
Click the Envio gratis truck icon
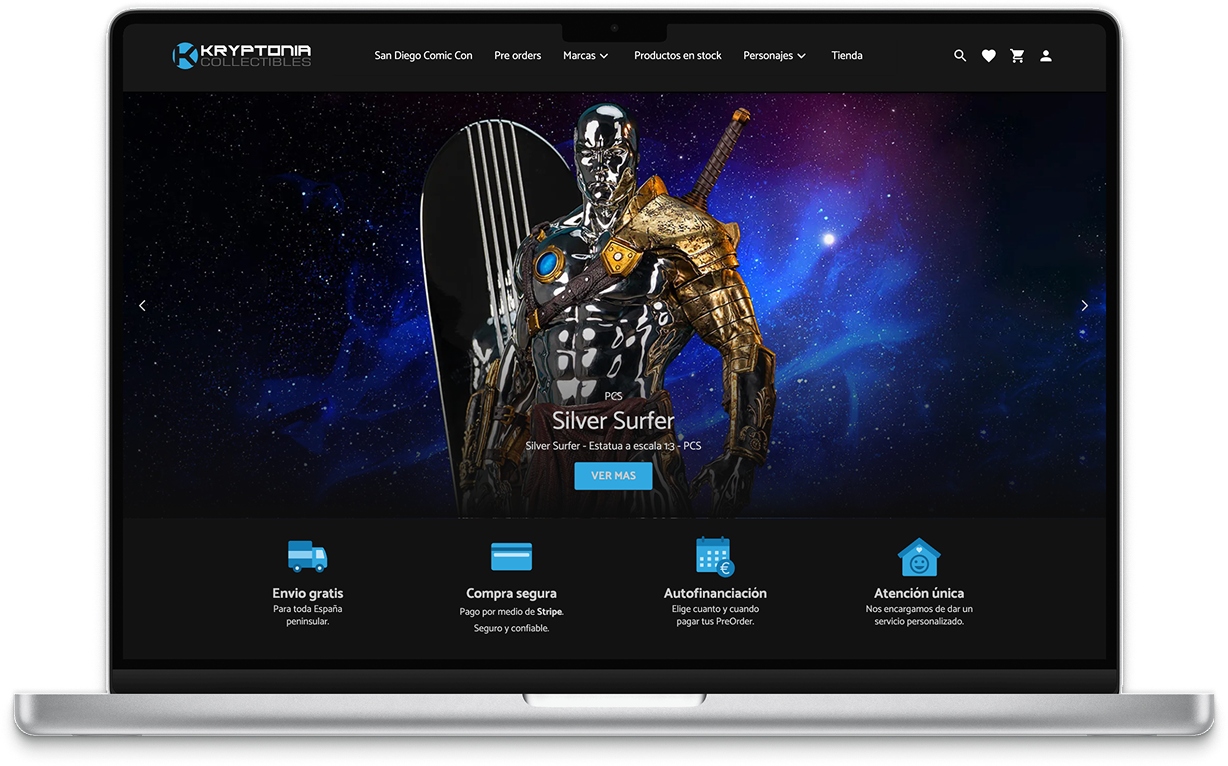(x=307, y=555)
